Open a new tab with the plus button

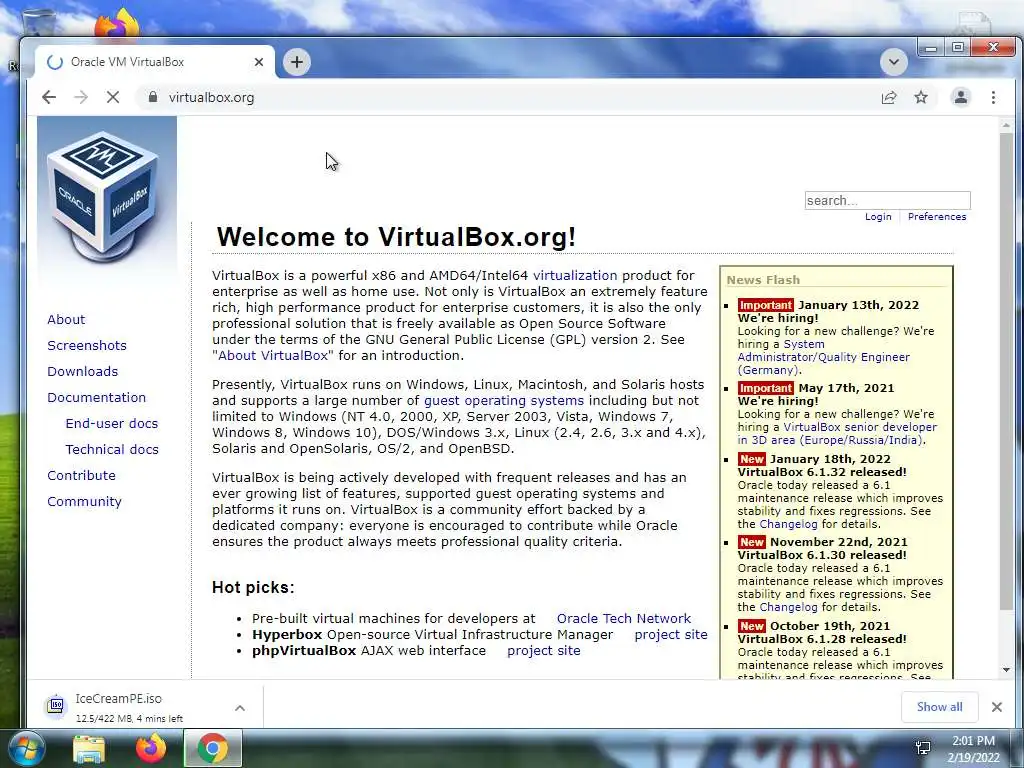(x=296, y=62)
